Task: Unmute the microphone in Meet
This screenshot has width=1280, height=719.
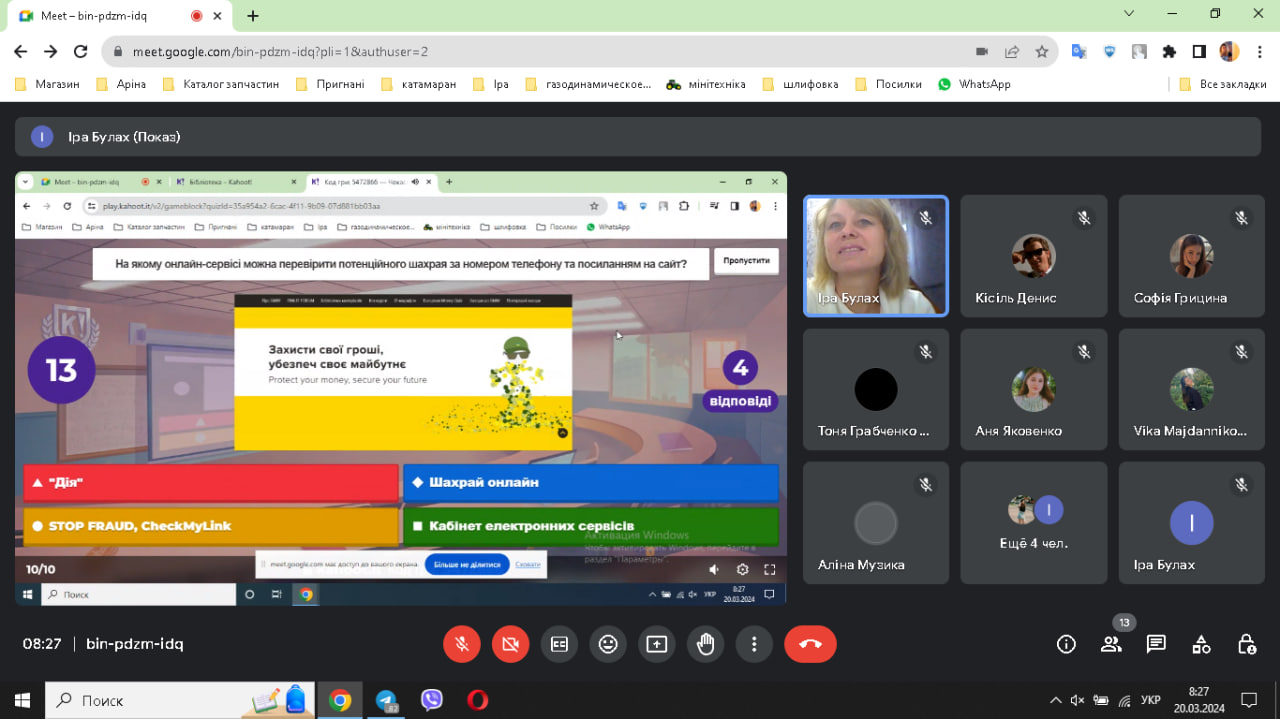Action: click(x=462, y=644)
